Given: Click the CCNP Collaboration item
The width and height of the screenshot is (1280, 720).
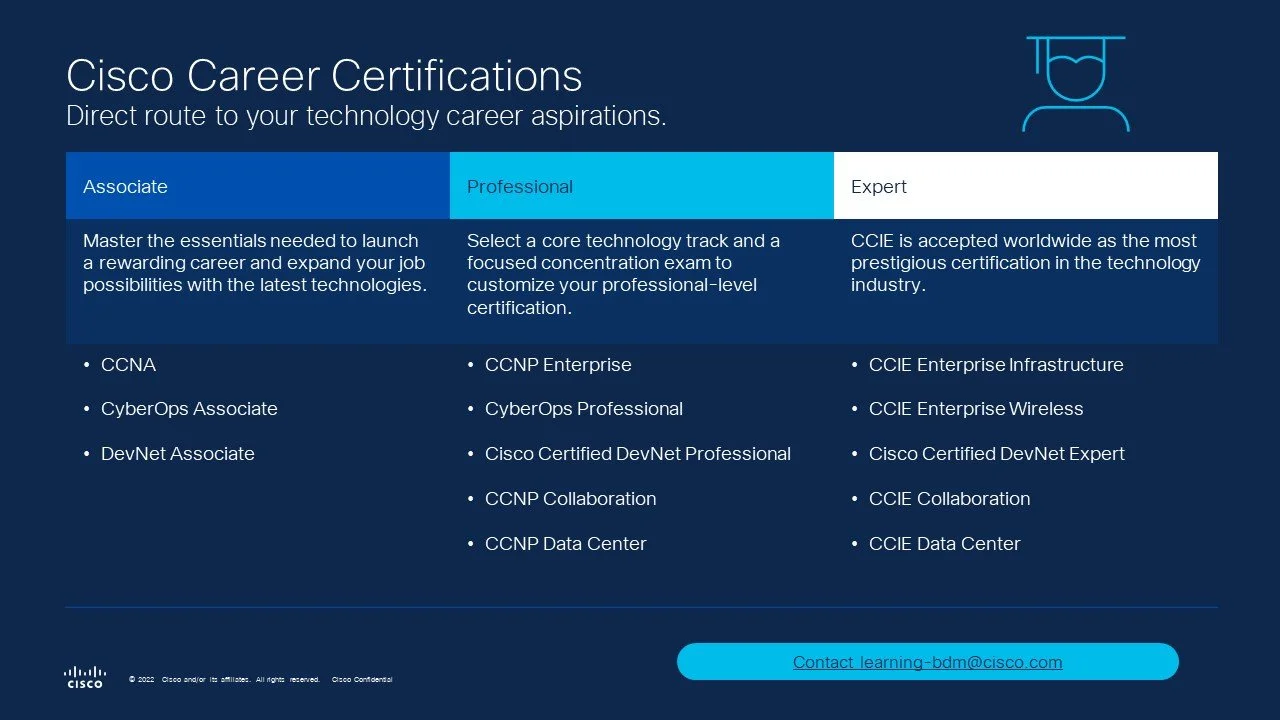Looking at the screenshot, I should [x=571, y=499].
